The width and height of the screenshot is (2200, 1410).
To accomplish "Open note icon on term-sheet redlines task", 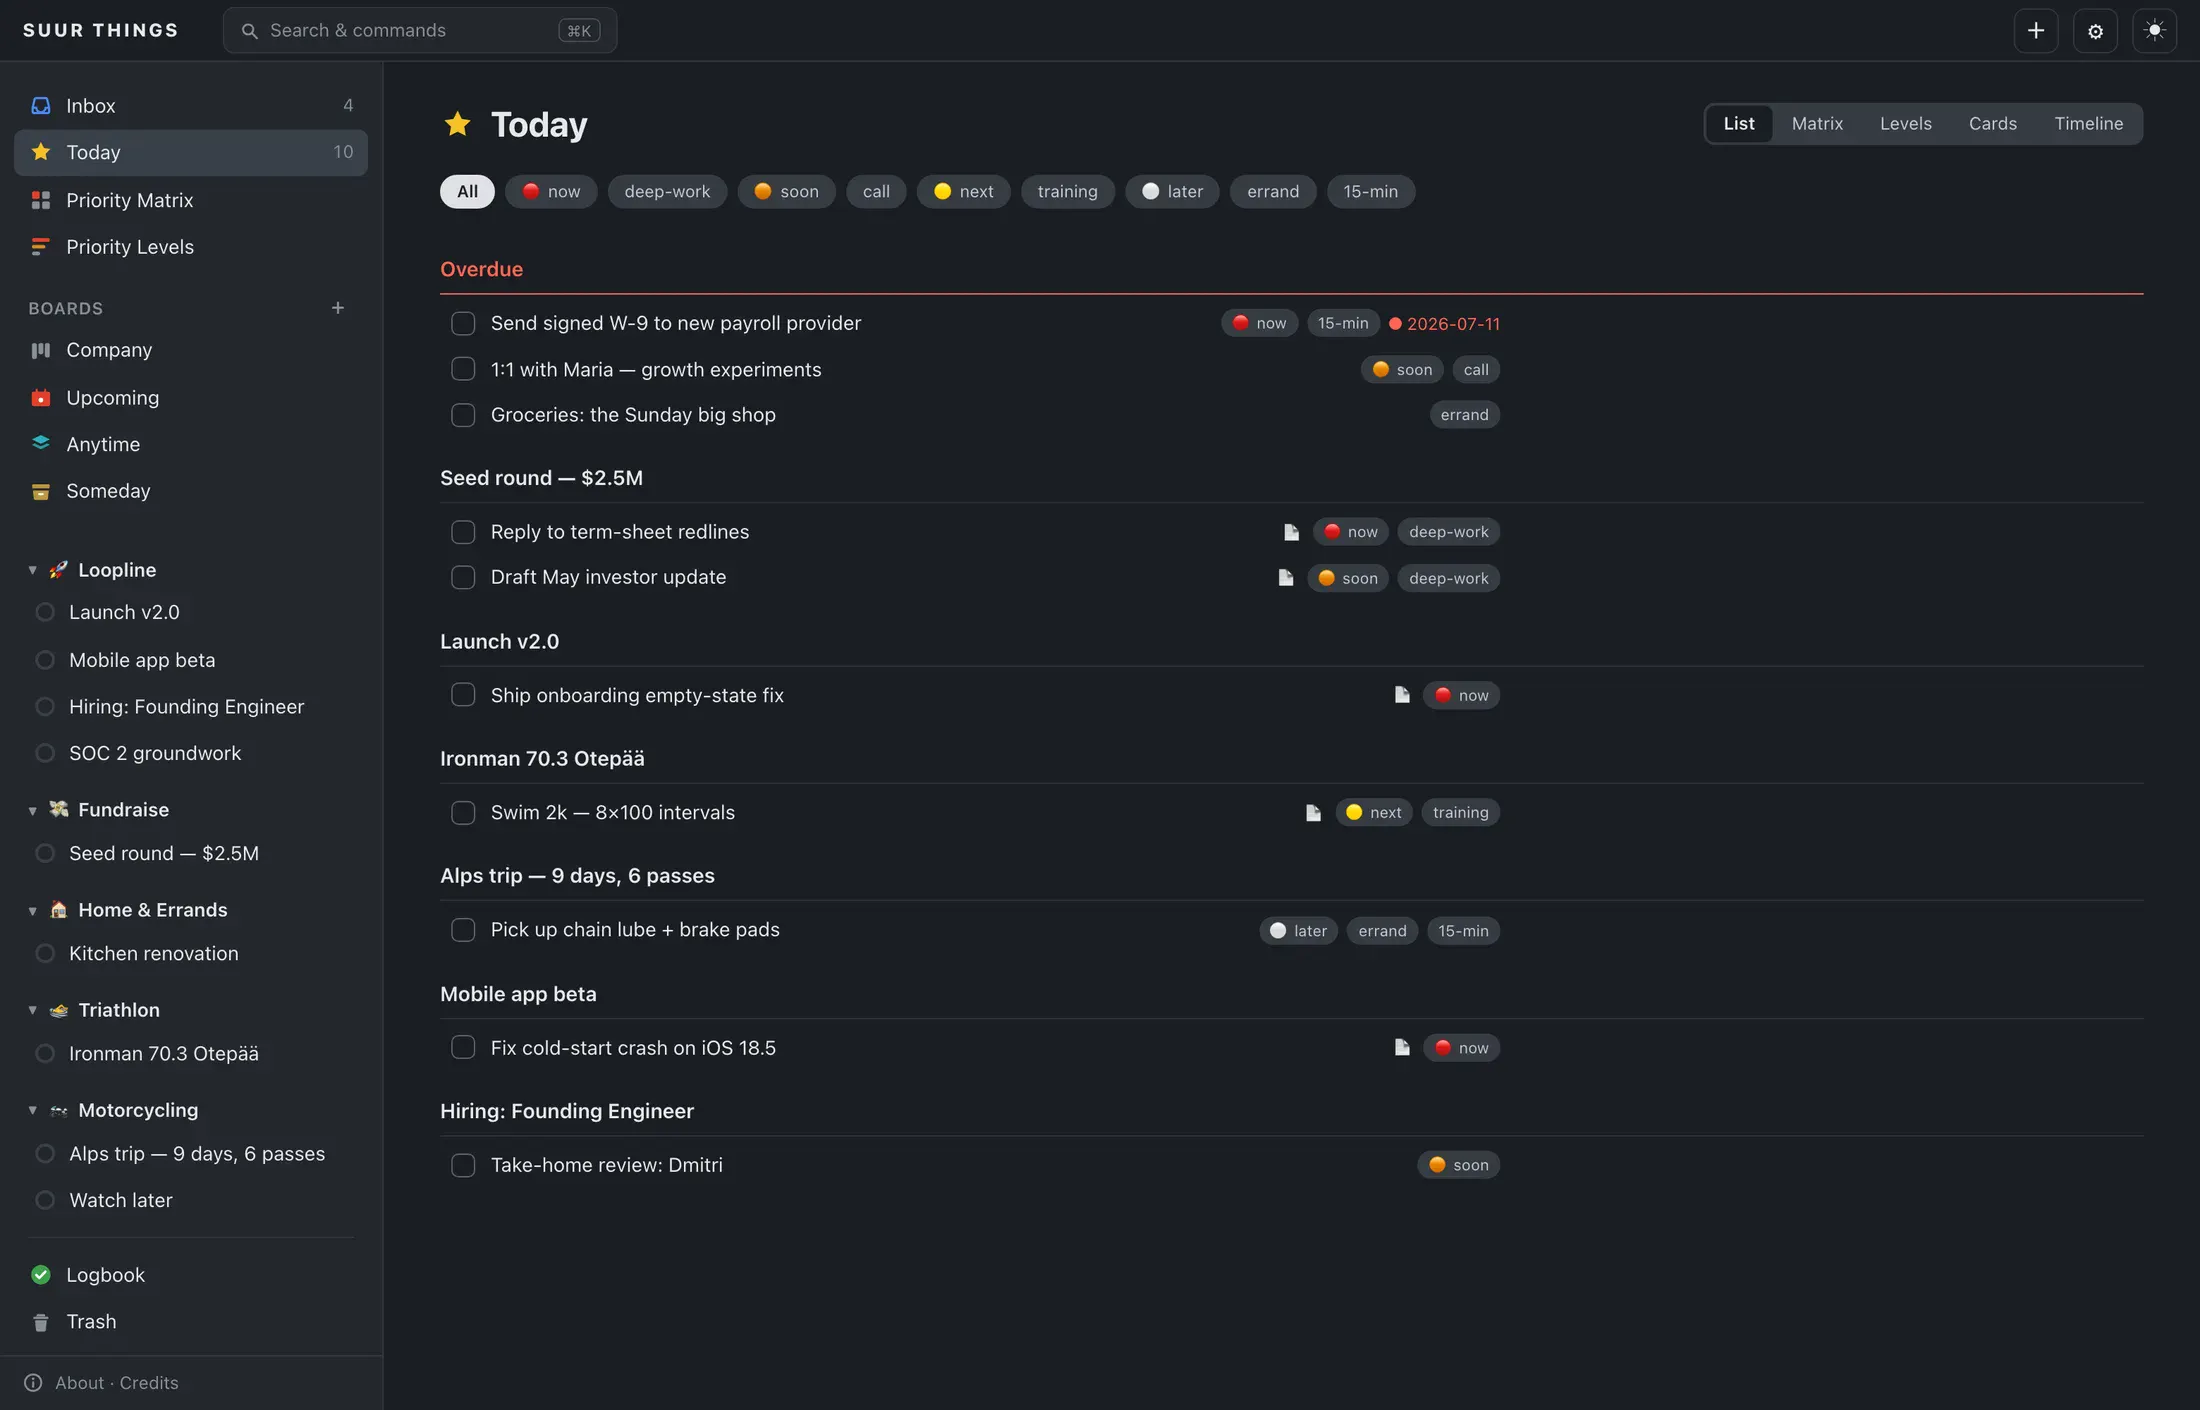I will pos(1291,532).
